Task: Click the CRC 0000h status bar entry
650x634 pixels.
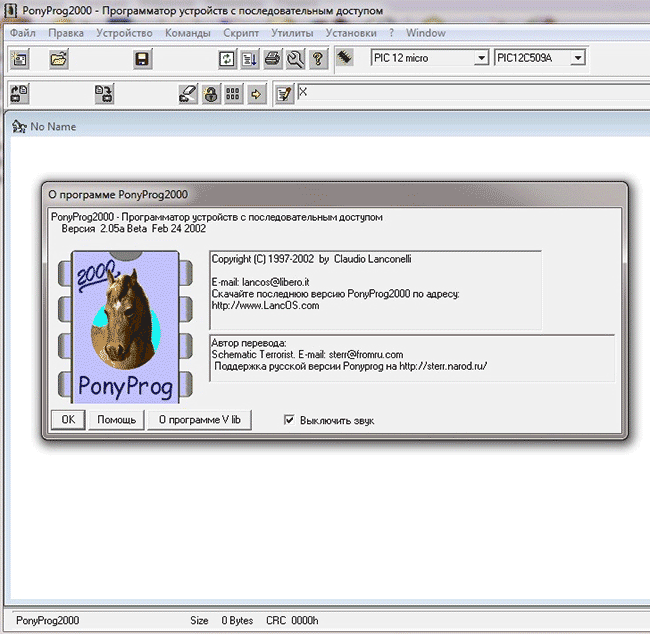Action: tap(292, 620)
